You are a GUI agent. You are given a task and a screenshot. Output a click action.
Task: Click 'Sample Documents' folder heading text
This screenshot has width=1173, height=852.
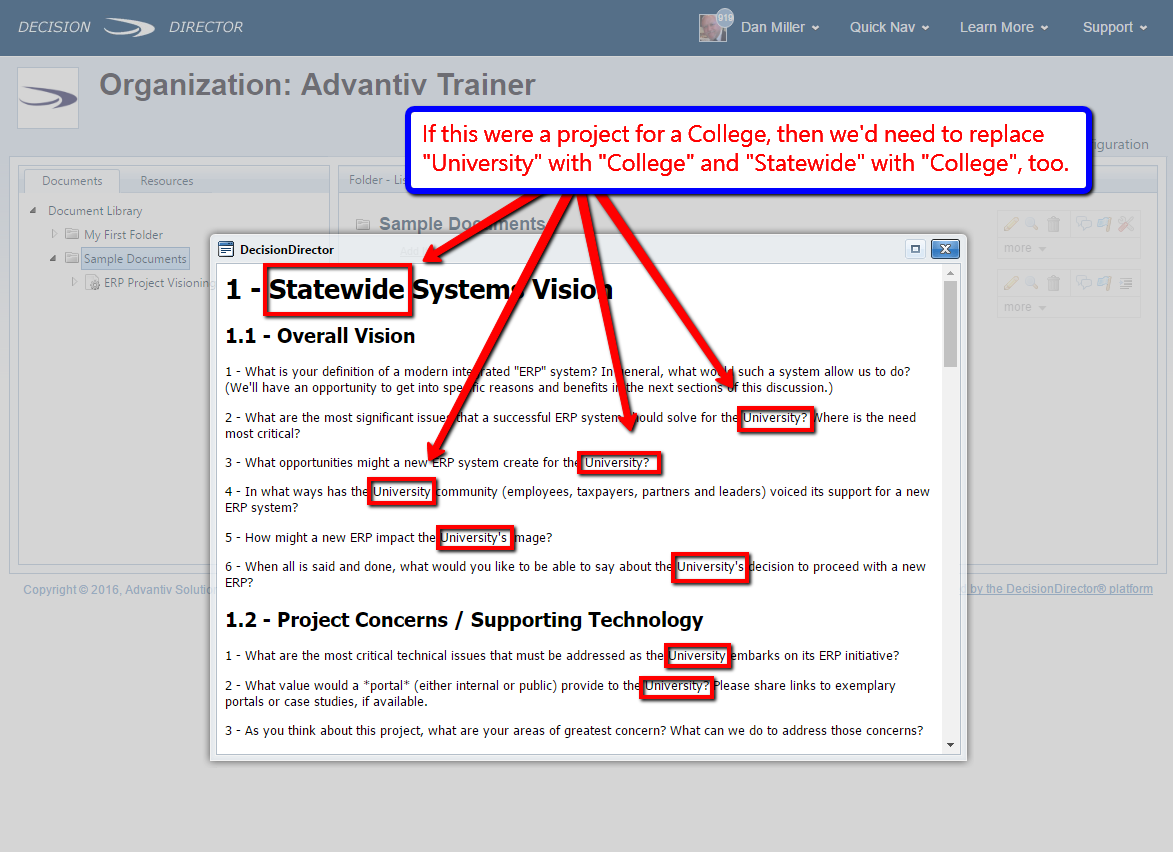click(x=462, y=224)
